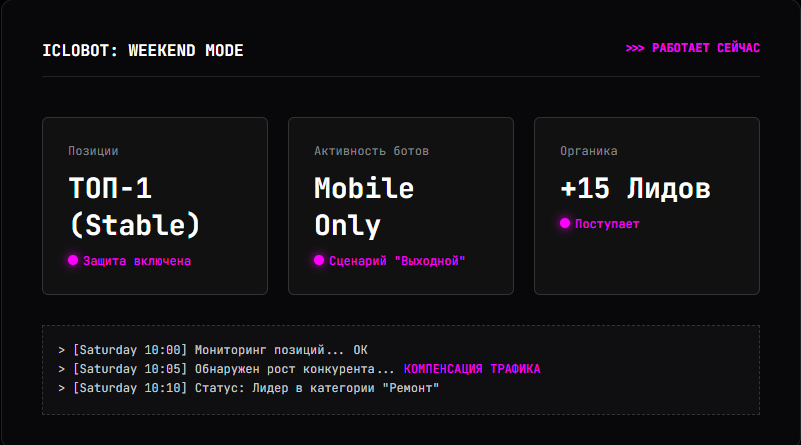Select the "Позиции" card label

click(93, 151)
